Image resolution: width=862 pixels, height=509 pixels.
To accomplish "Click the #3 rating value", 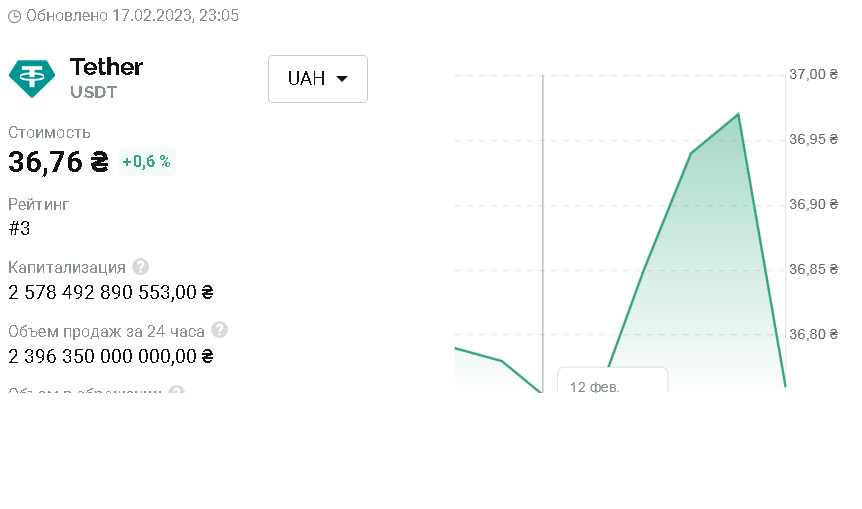I will (19, 228).
